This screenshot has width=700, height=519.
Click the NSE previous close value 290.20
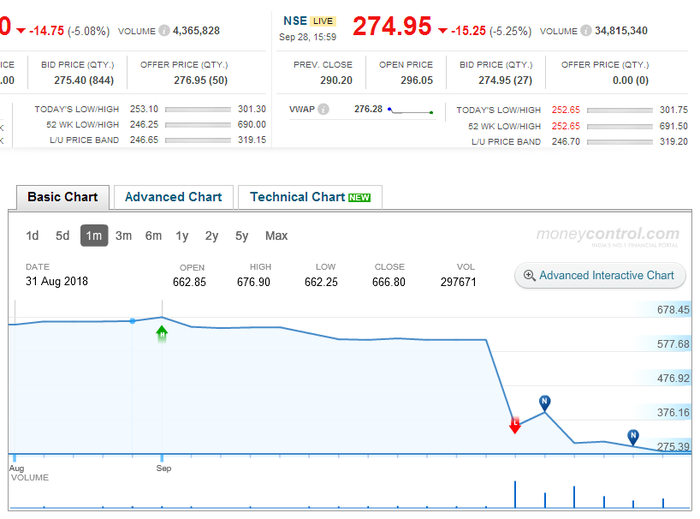pyautogui.click(x=336, y=80)
